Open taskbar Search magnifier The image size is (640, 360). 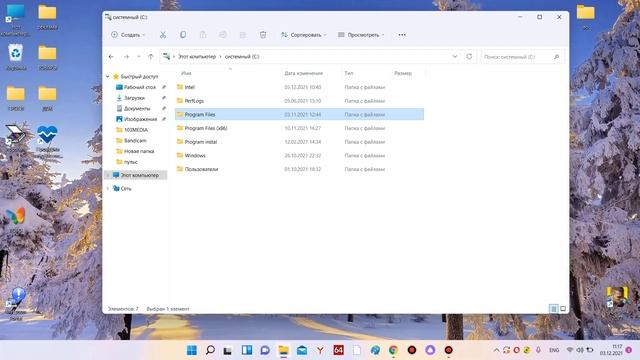(210, 350)
